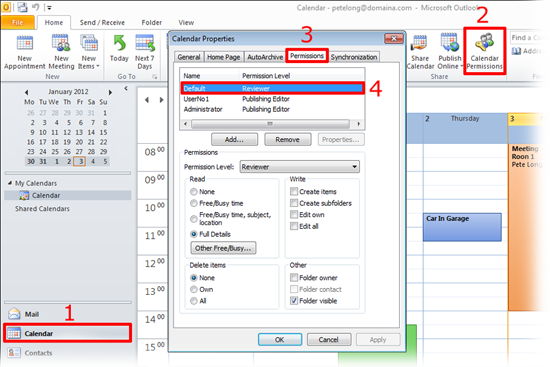This screenshot has height=367, width=550.
Task: Click the Remove button
Action: point(287,139)
